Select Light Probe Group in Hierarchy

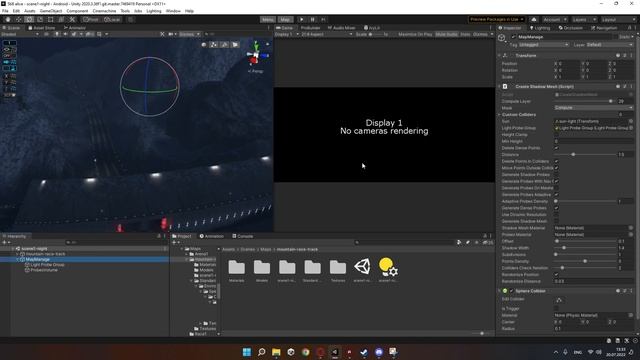coord(47,265)
